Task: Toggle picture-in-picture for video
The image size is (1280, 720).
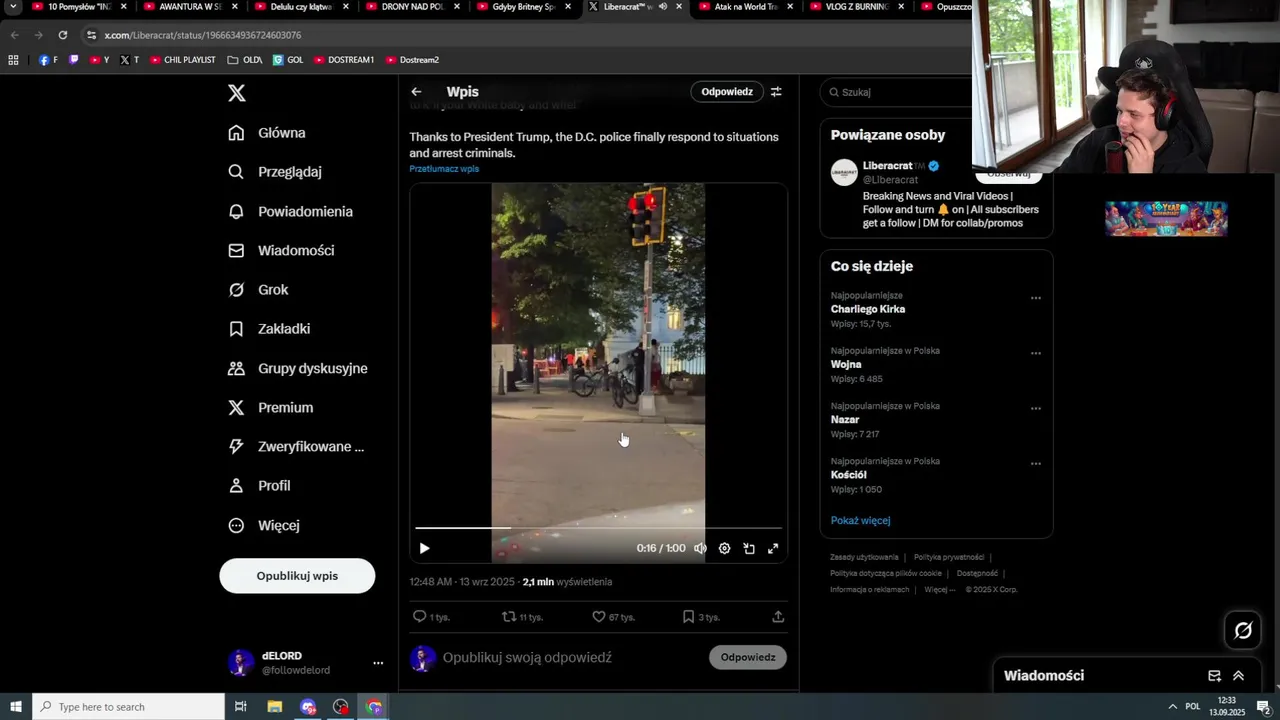Action: [x=749, y=548]
